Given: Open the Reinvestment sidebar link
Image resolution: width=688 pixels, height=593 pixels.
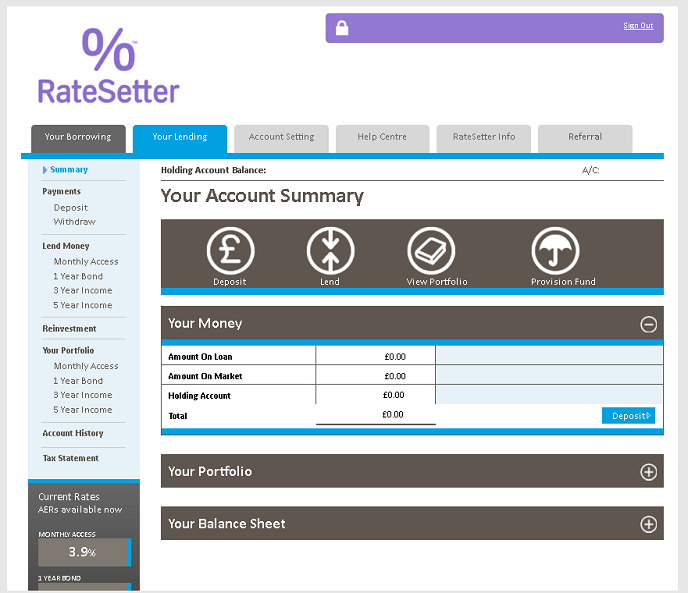Looking at the screenshot, I should coord(69,329).
